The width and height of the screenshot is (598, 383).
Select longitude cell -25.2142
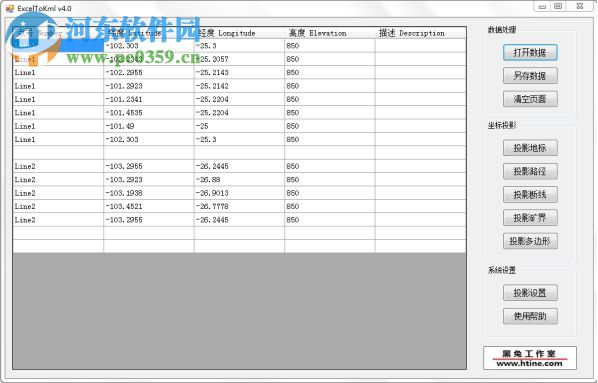(x=239, y=86)
